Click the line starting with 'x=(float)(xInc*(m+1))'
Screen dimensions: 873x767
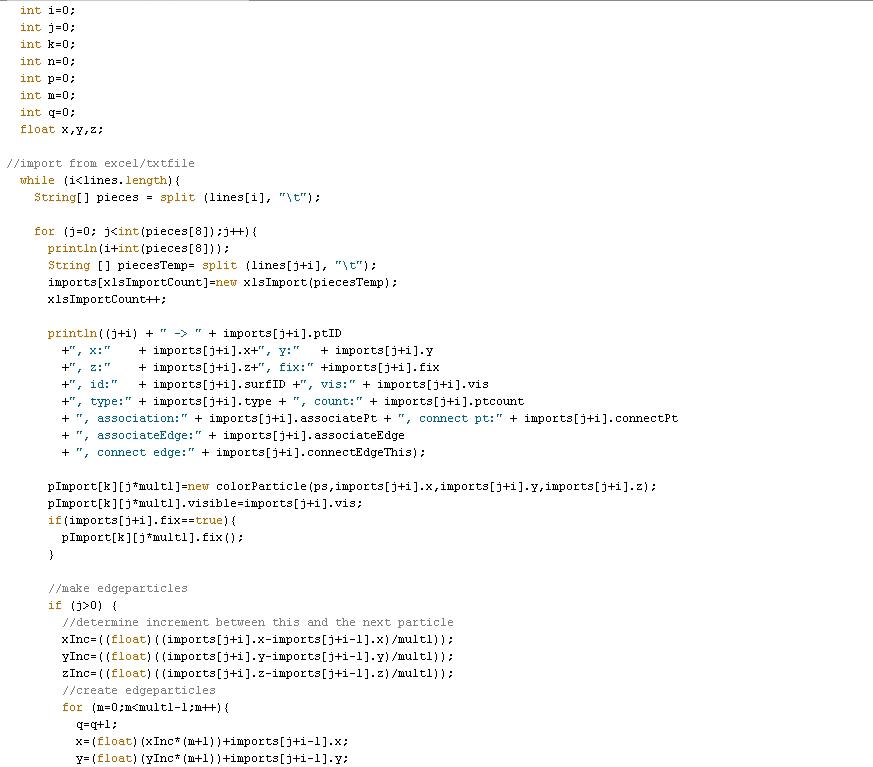[212, 741]
